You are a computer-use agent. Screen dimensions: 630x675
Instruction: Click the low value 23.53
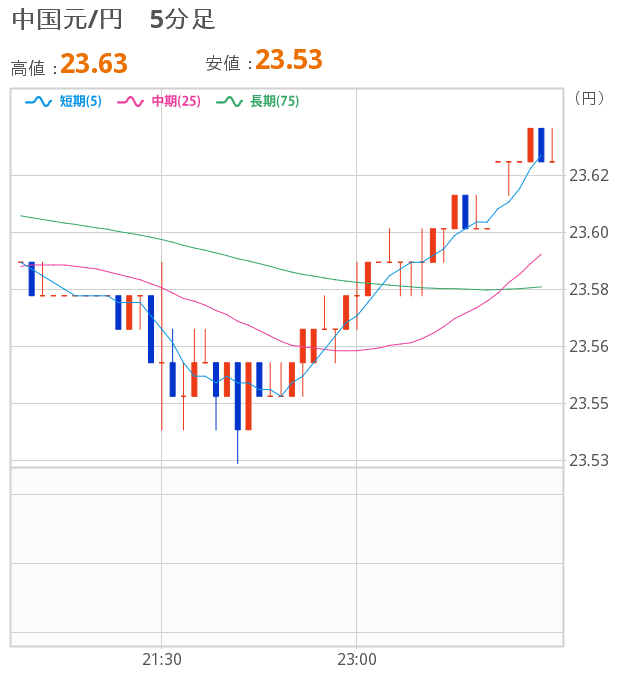tap(289, 60)
